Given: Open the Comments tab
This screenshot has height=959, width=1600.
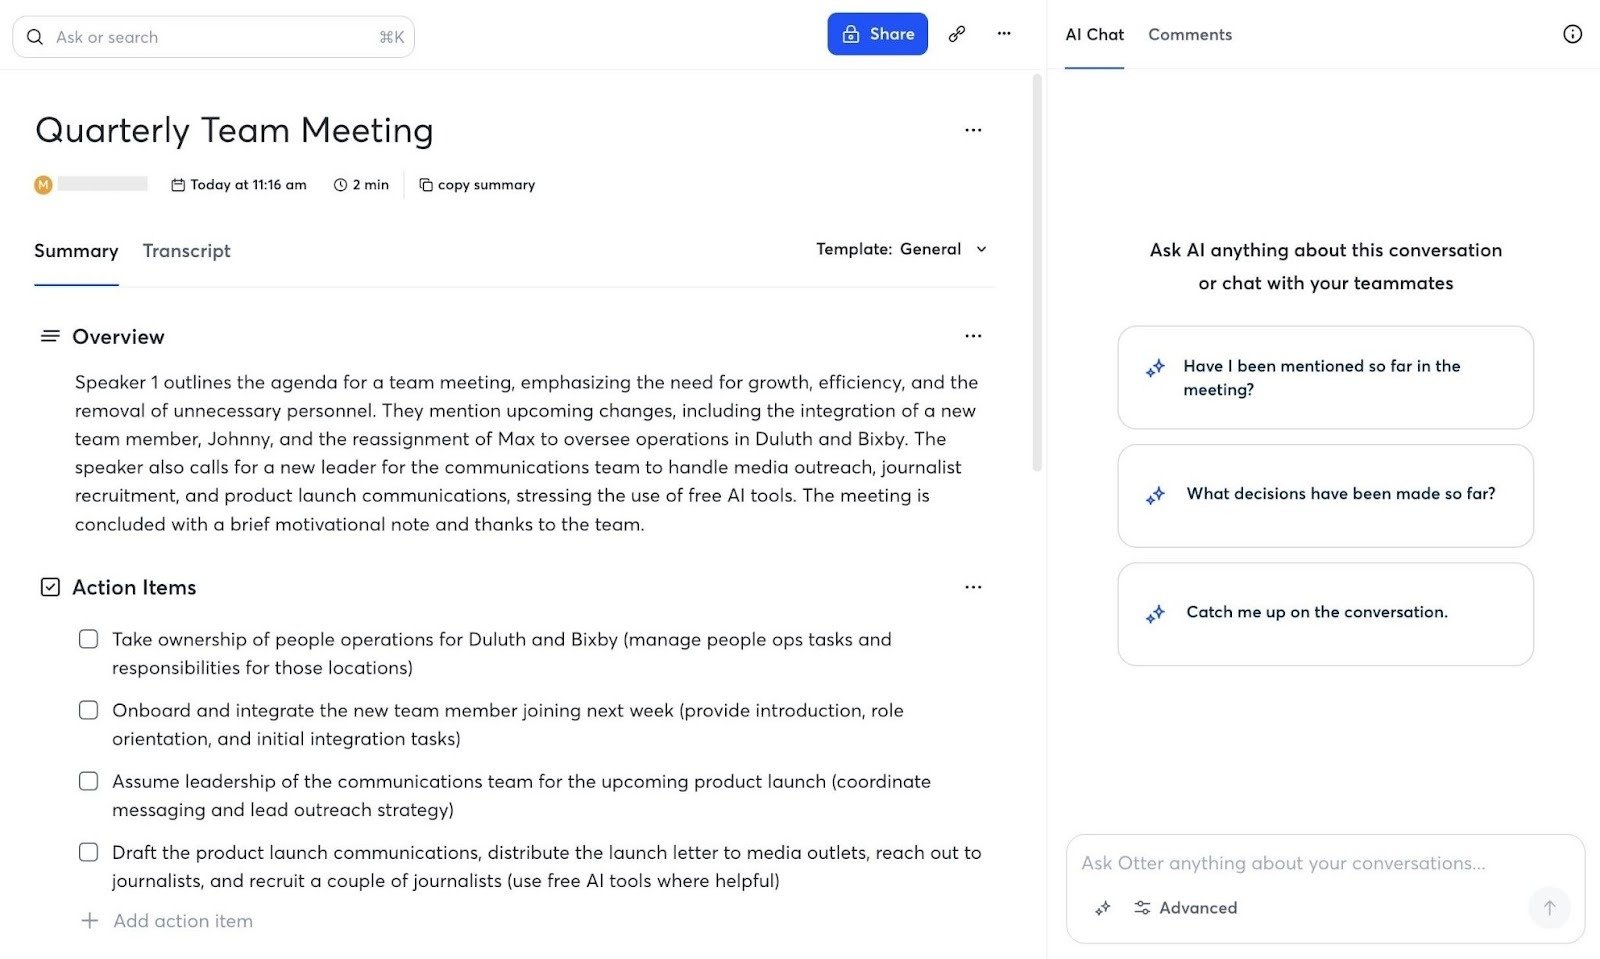Looking at the screenshot, I should coord(1189,34).
